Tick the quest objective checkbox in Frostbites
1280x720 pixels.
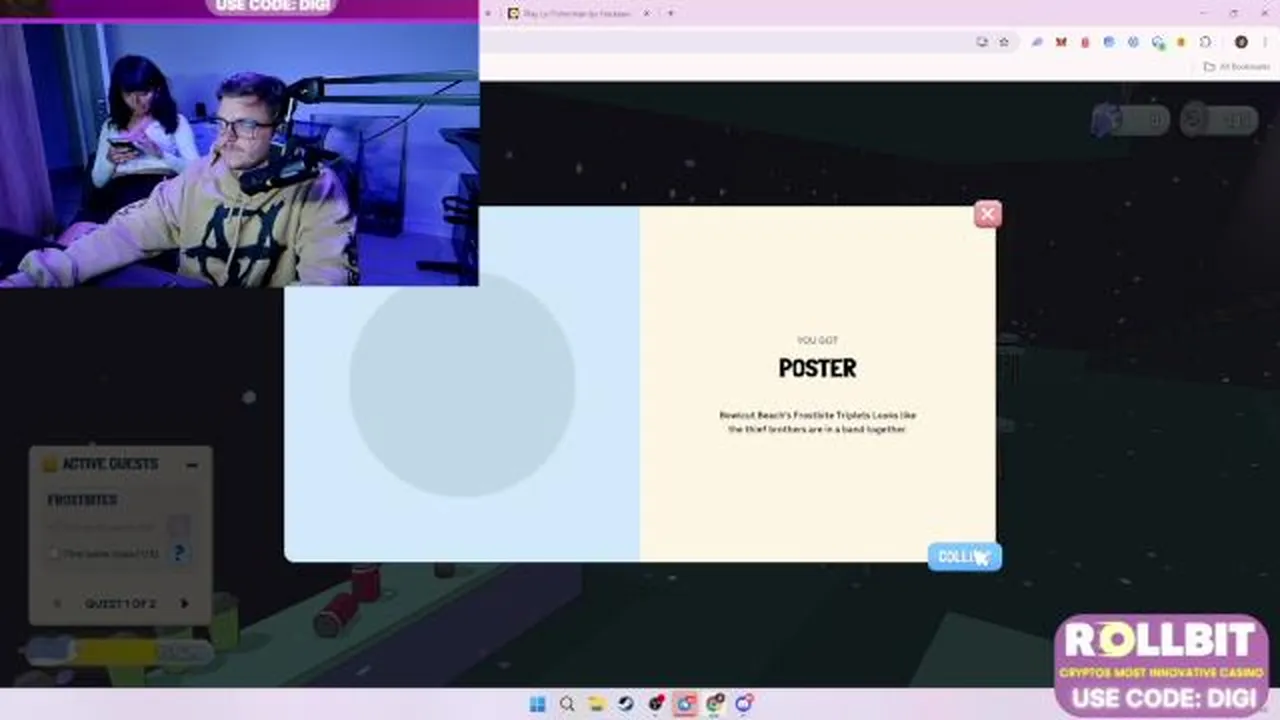click(x=54, y=553)
